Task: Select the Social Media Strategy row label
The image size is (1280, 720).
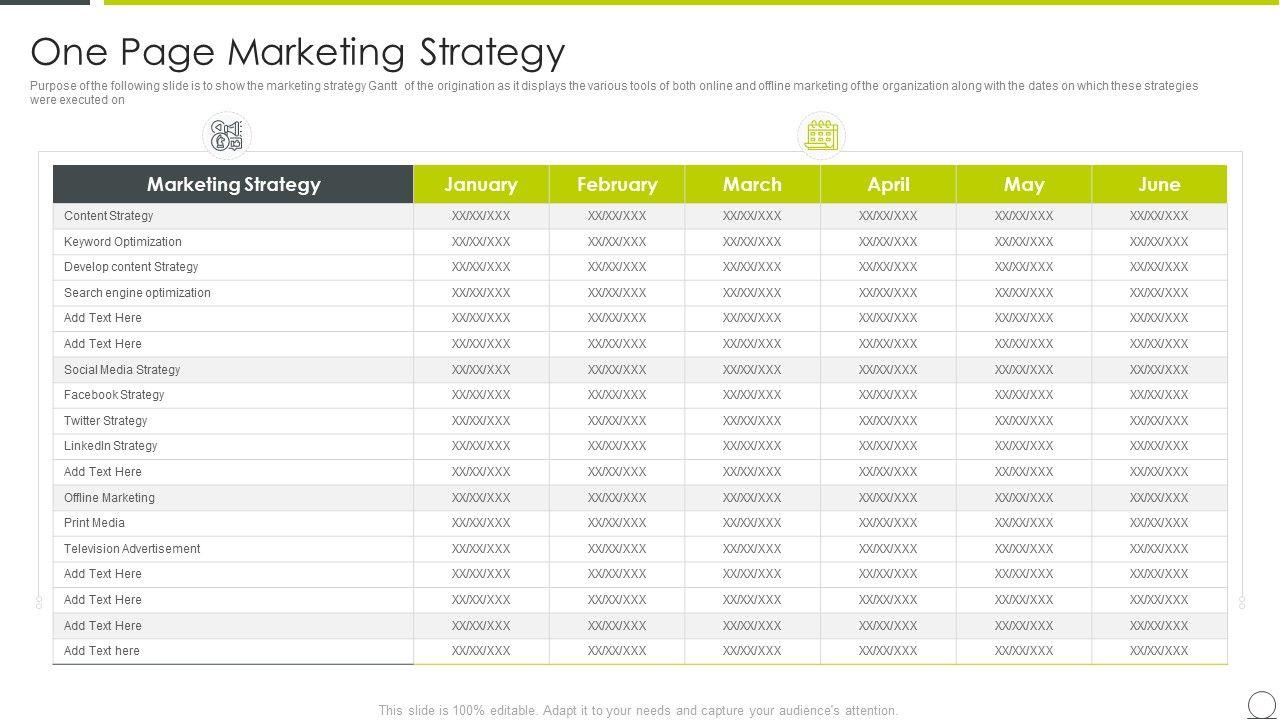Action: click(122, 370)
